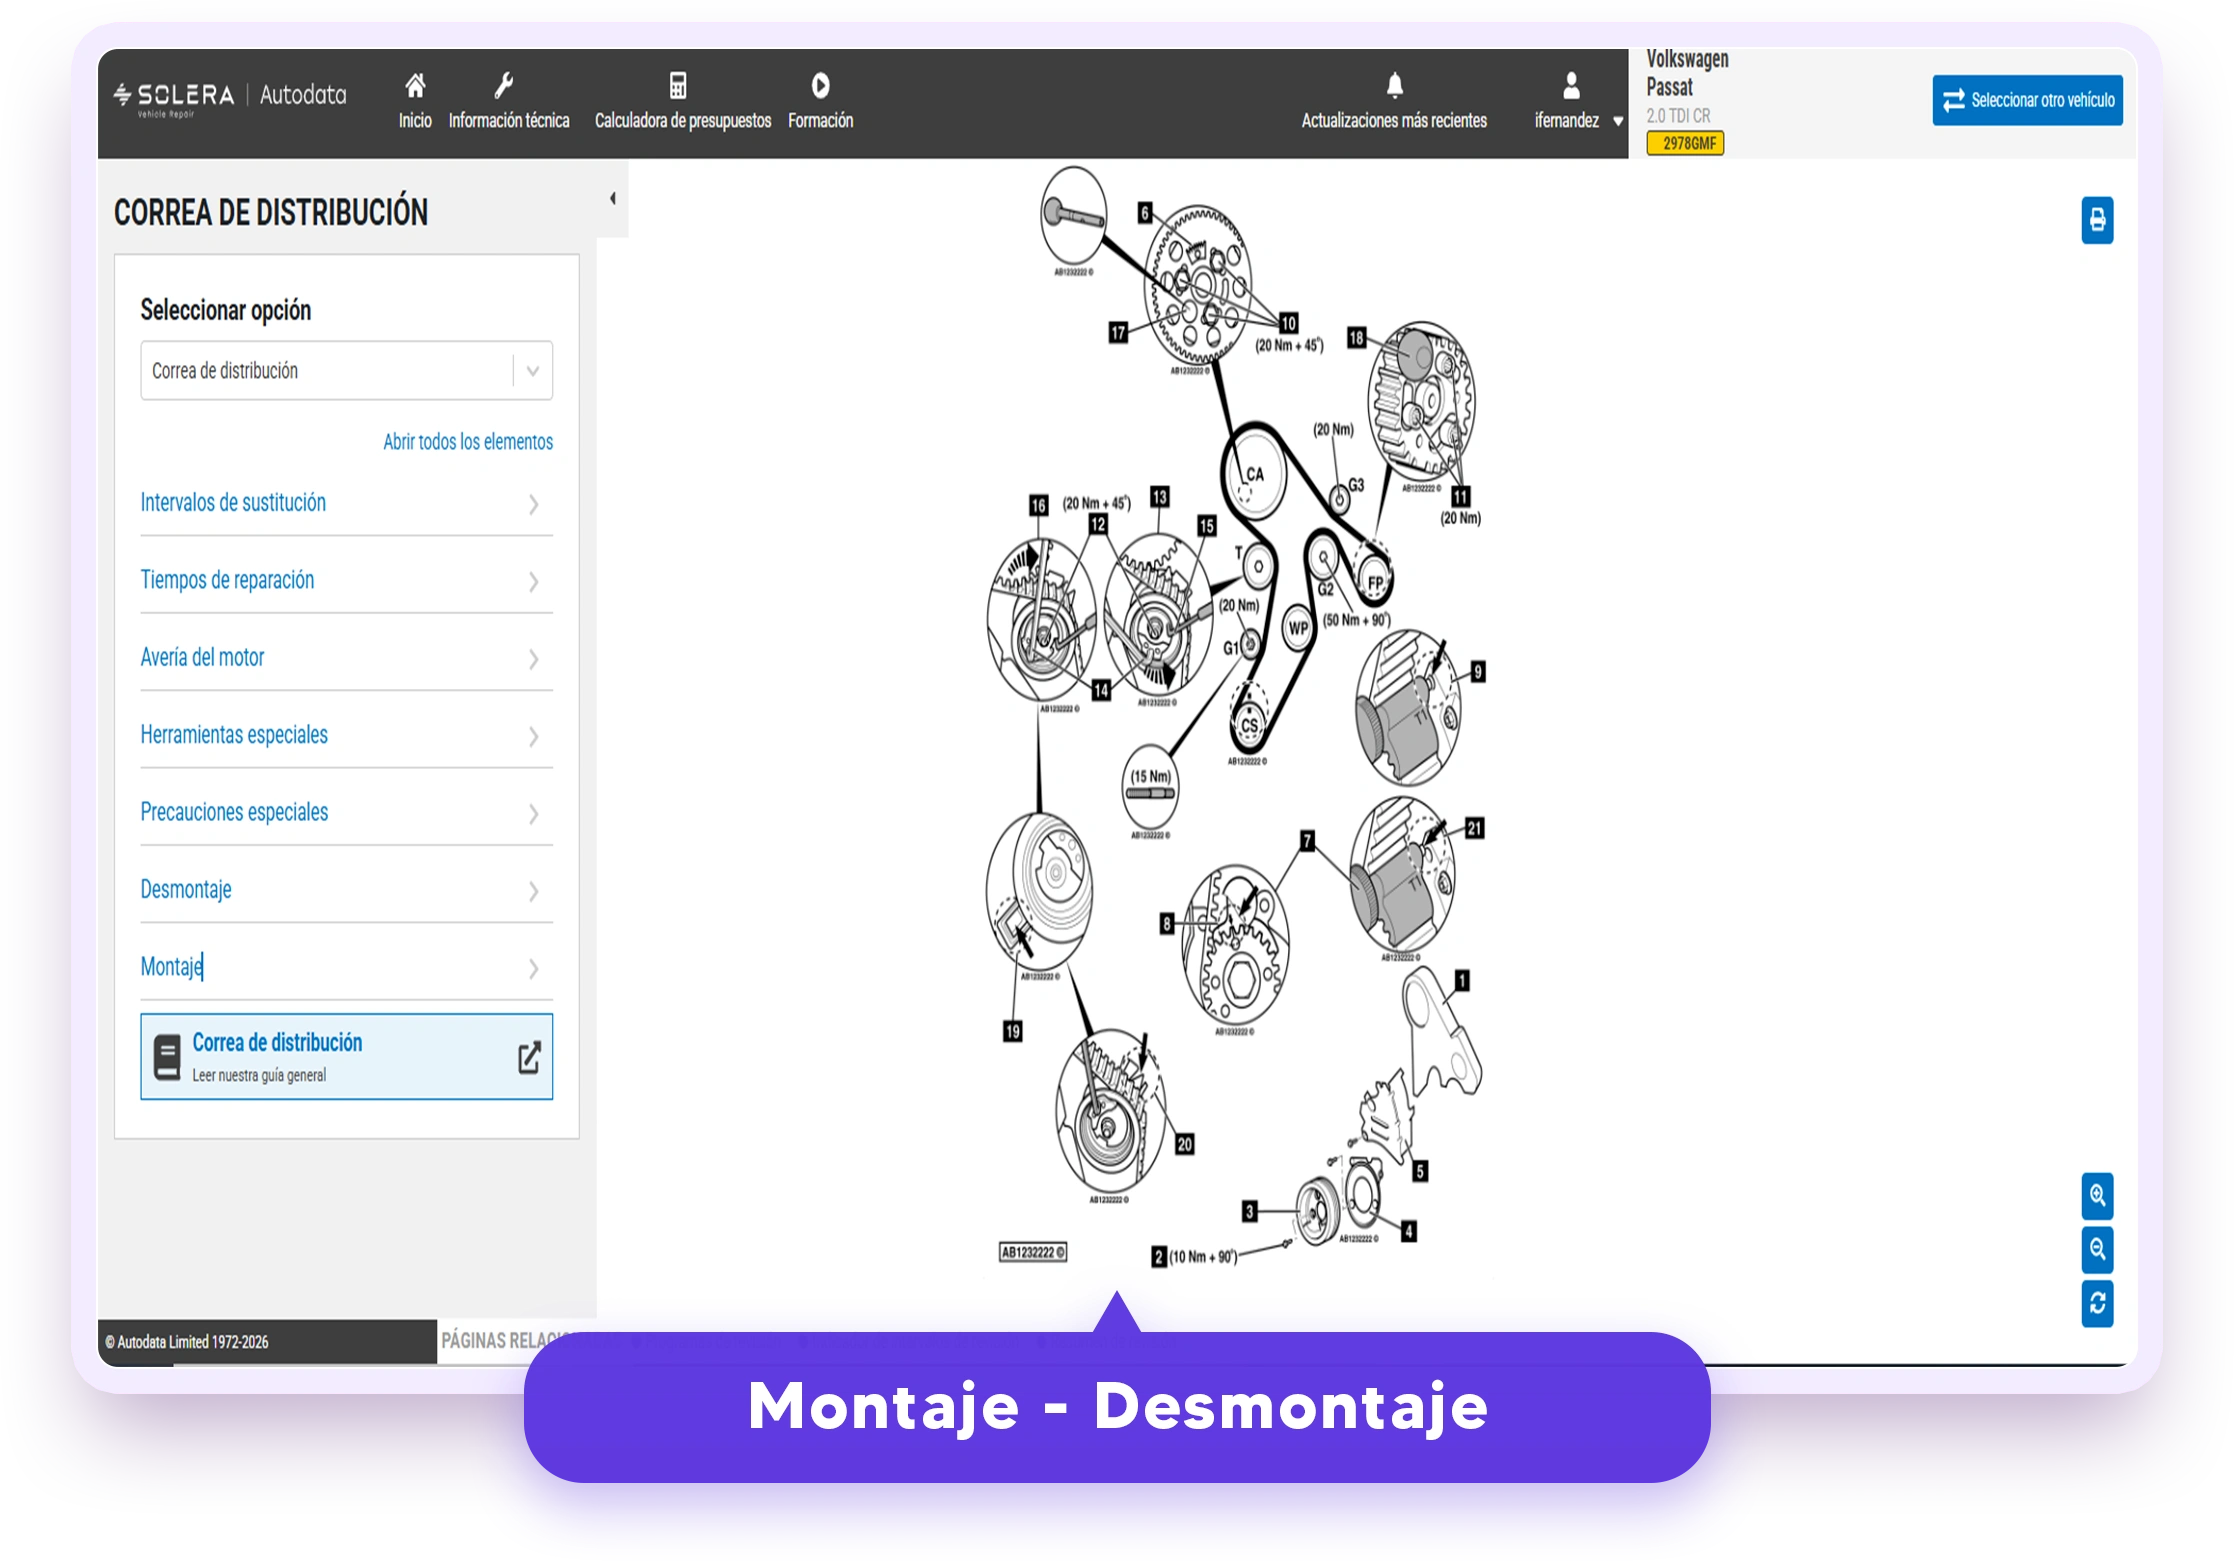Expand Herramientas especiales section
The width and height of the screenshot is (2234, 1561).
coord(346,735)
